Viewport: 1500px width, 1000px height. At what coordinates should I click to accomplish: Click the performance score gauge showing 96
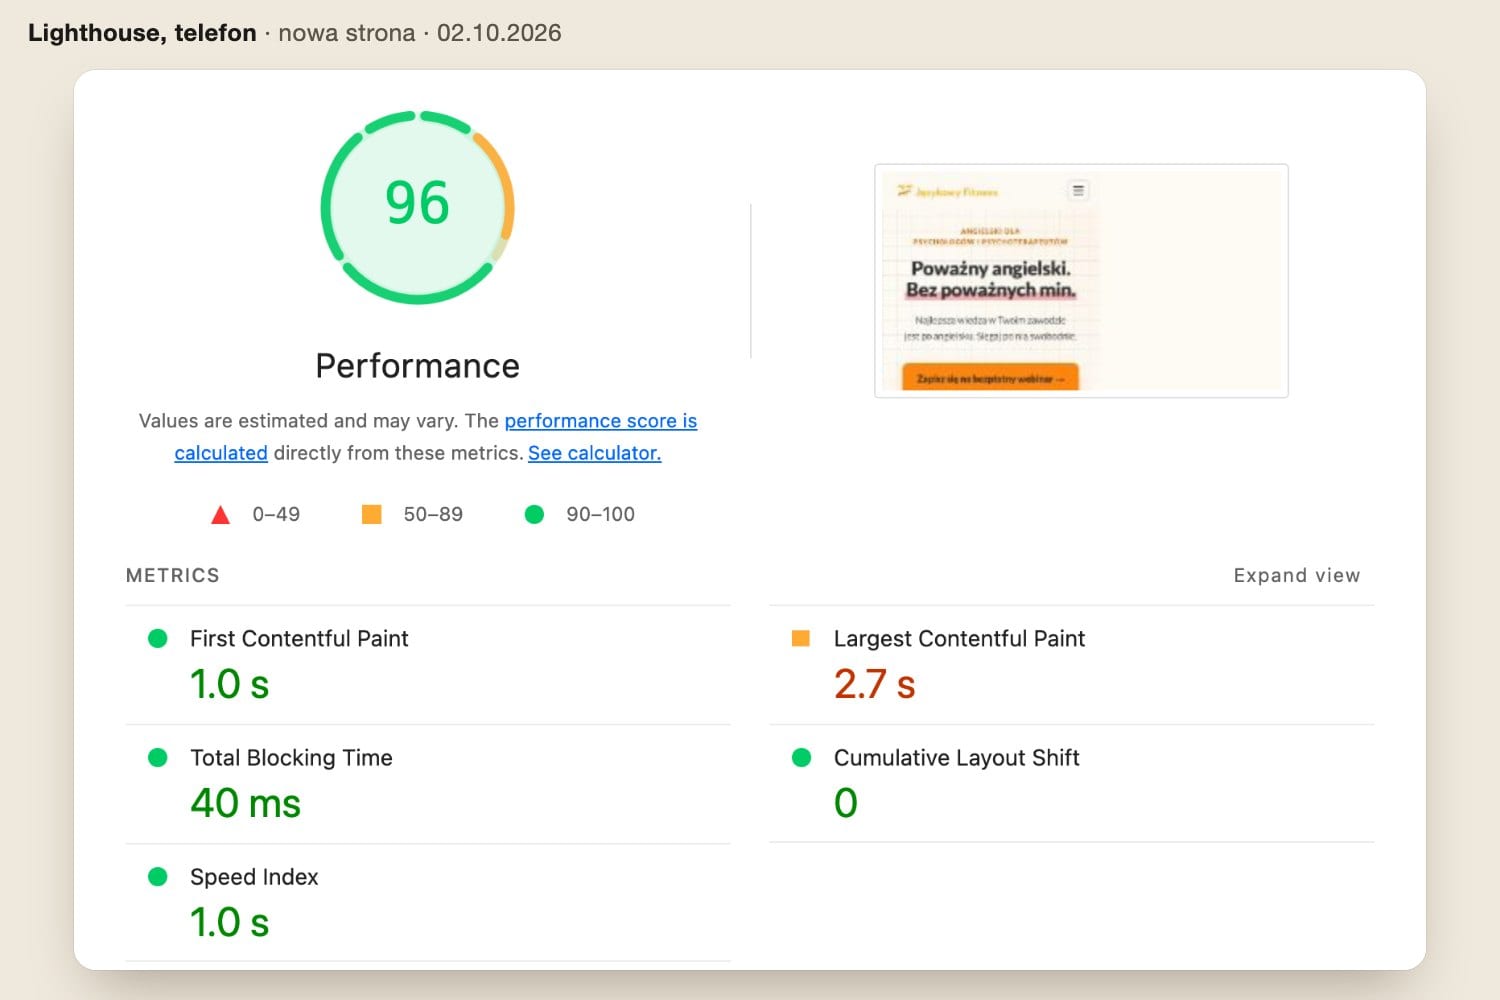tap(417, 207)
